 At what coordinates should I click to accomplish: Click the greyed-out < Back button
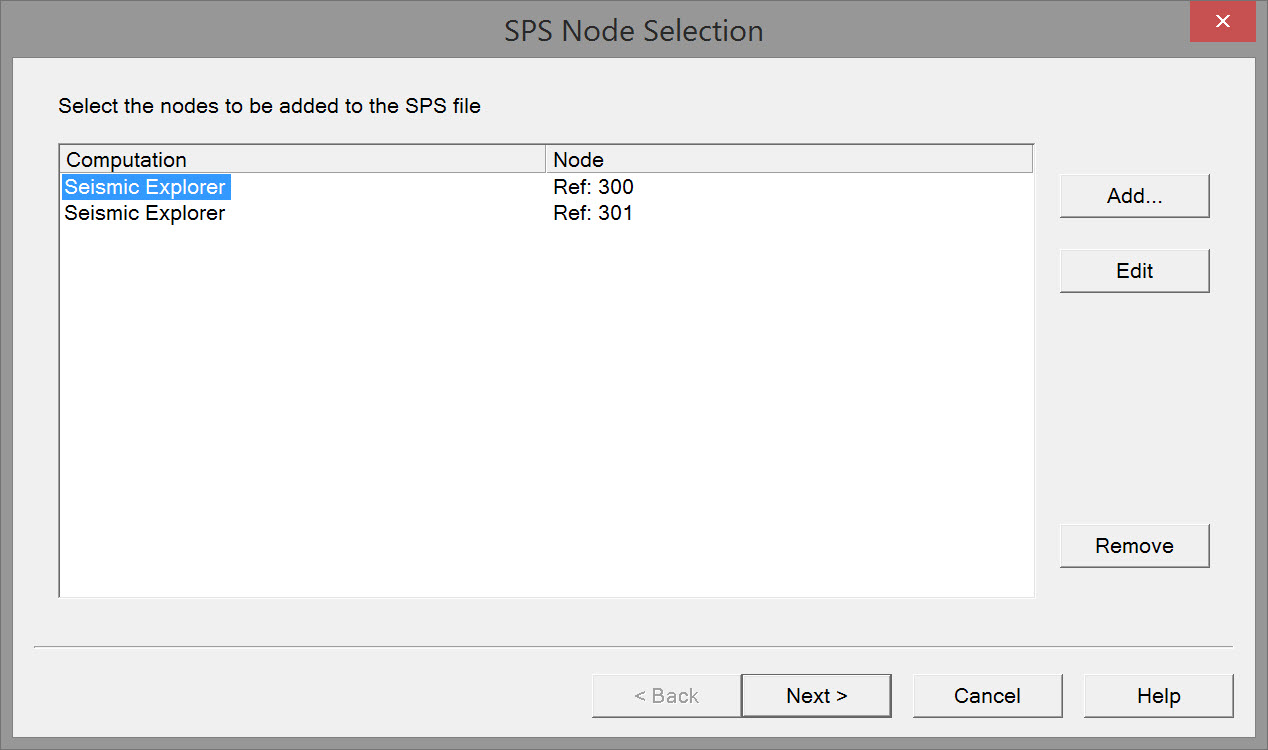(666, 696)
